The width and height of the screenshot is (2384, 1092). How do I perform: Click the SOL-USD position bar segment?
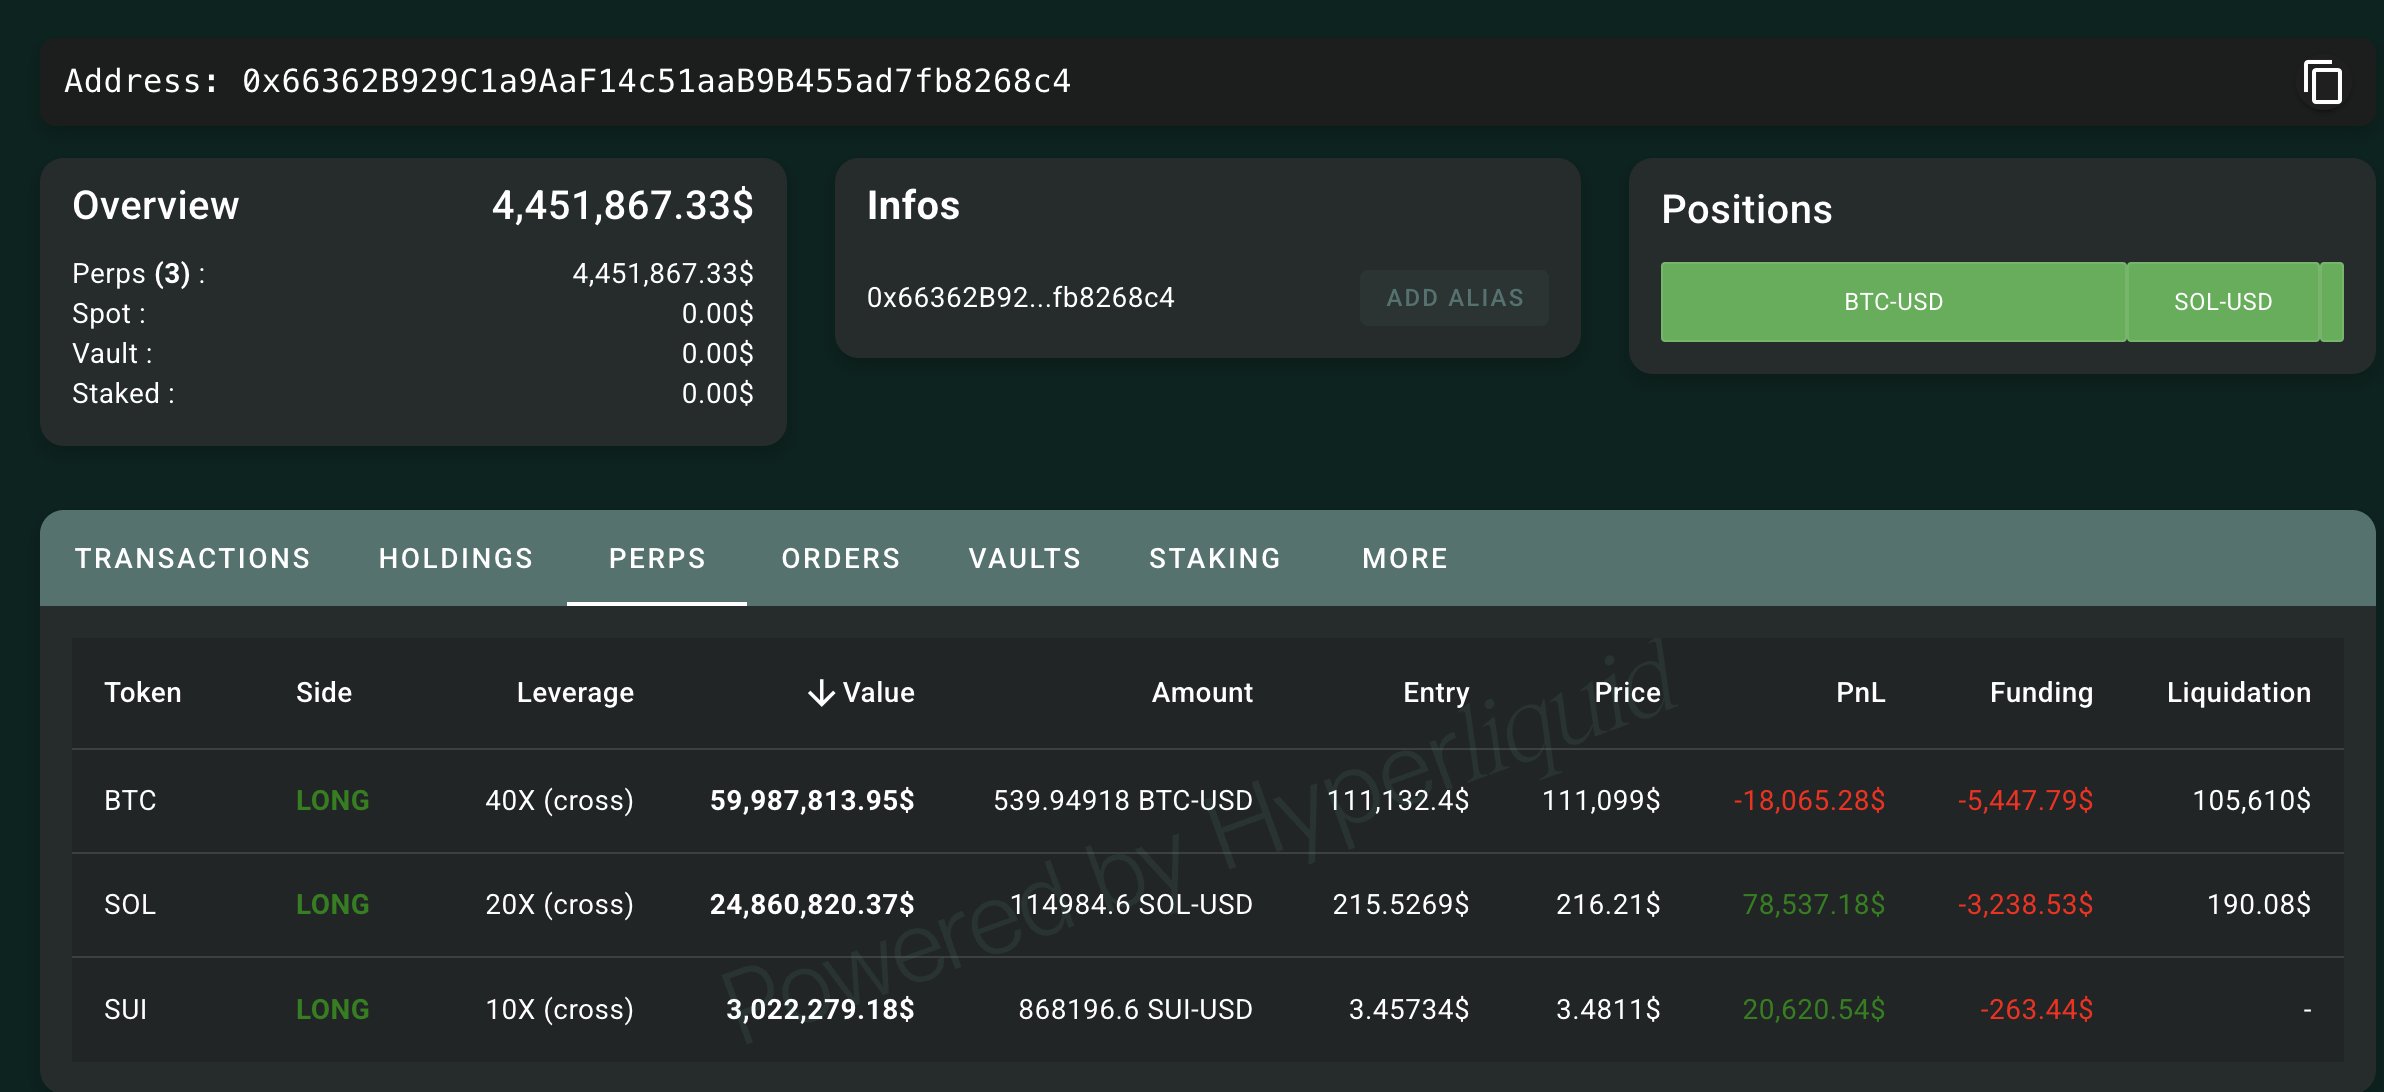point(2222,302)
